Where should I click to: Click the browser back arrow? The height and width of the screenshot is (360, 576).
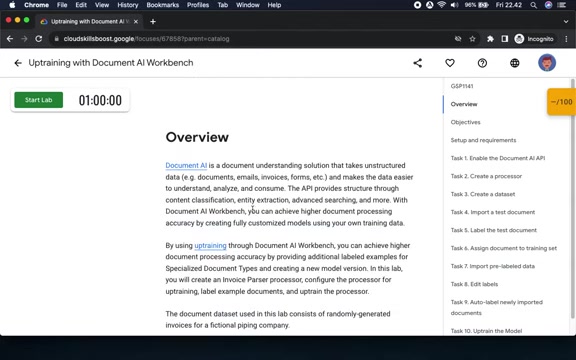click(10, 39)
